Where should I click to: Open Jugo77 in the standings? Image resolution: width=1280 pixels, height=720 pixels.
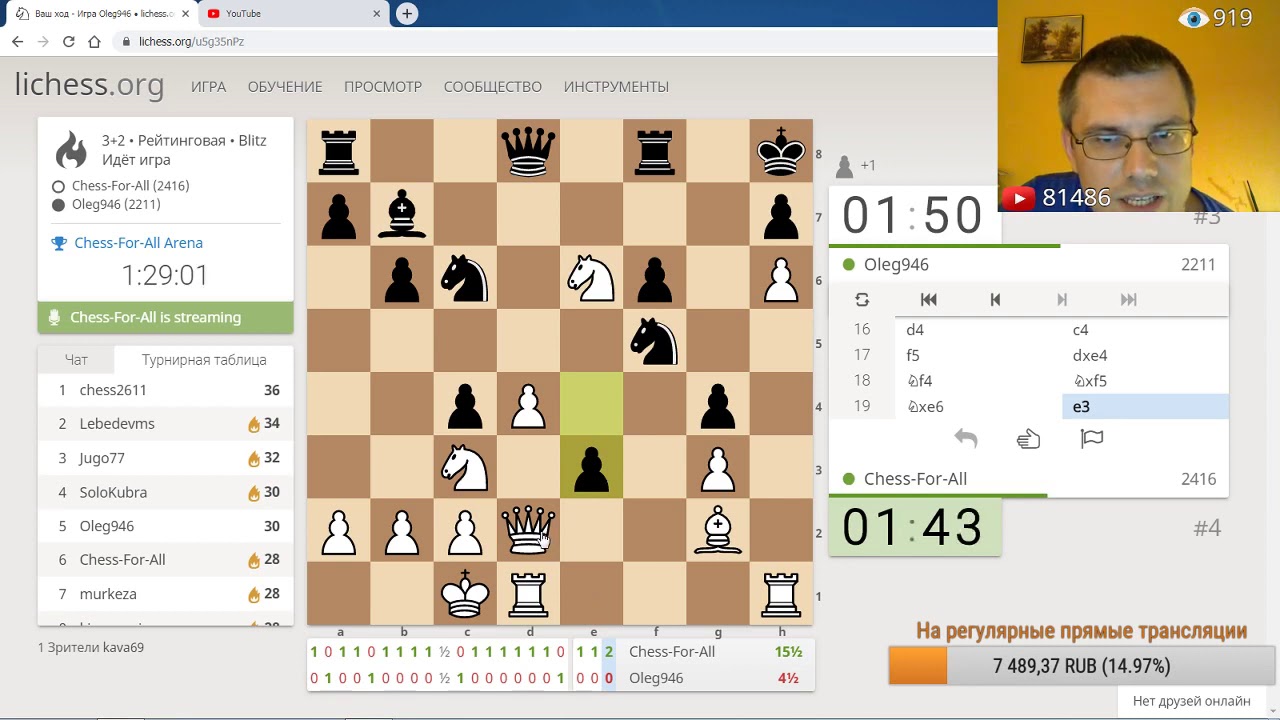click(x=102, y=458)
